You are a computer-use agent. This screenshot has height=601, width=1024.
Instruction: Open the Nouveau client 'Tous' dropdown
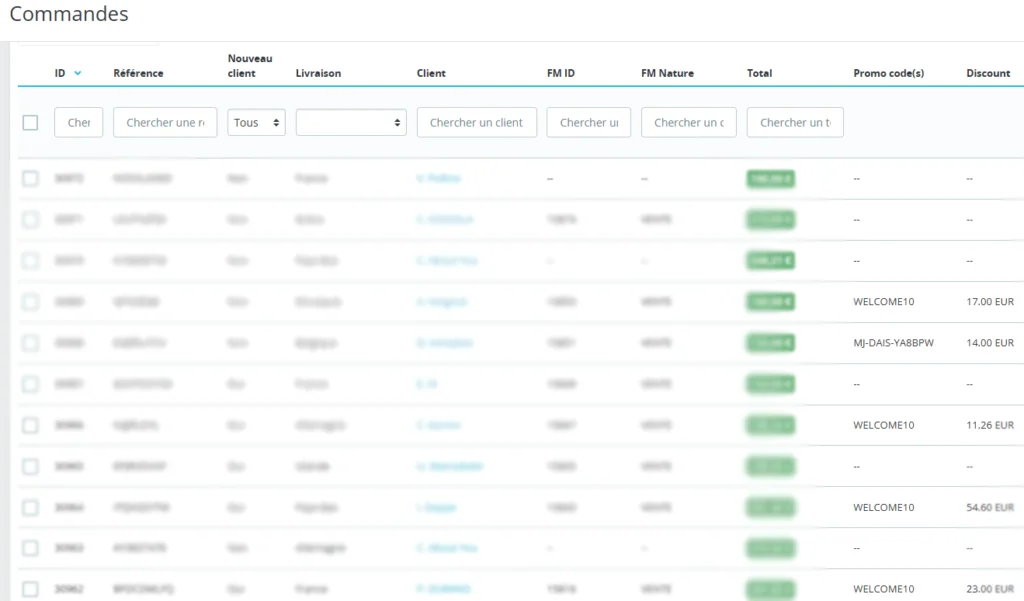click(256, 122)
